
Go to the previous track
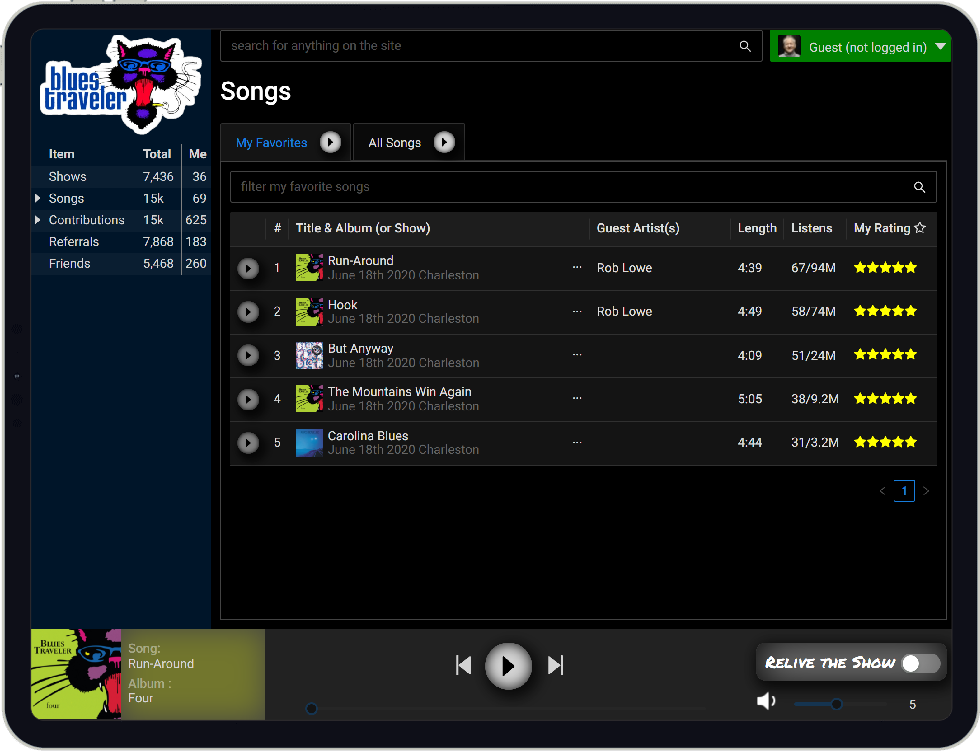(463, 665)
